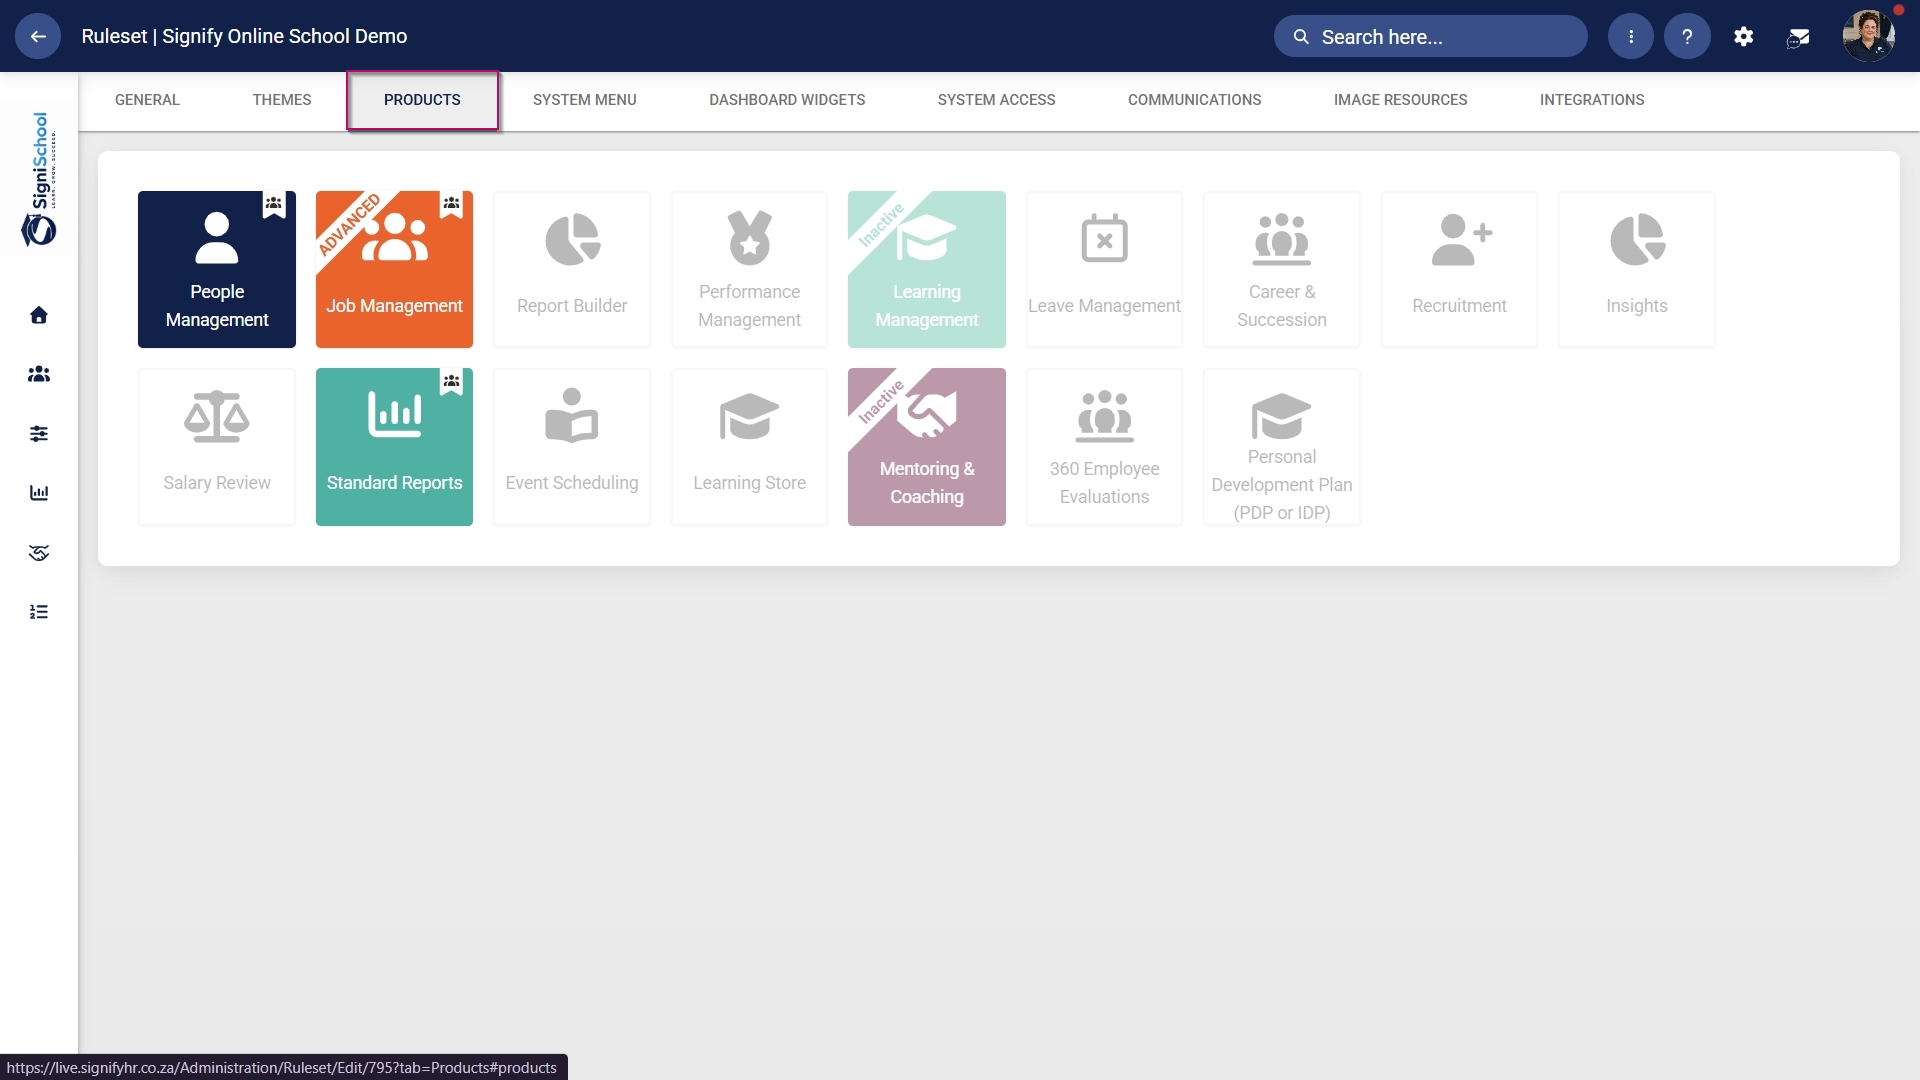Select the People Management product tile
The height and width of the screenshot is (1080, 1920).
(217, 269)
